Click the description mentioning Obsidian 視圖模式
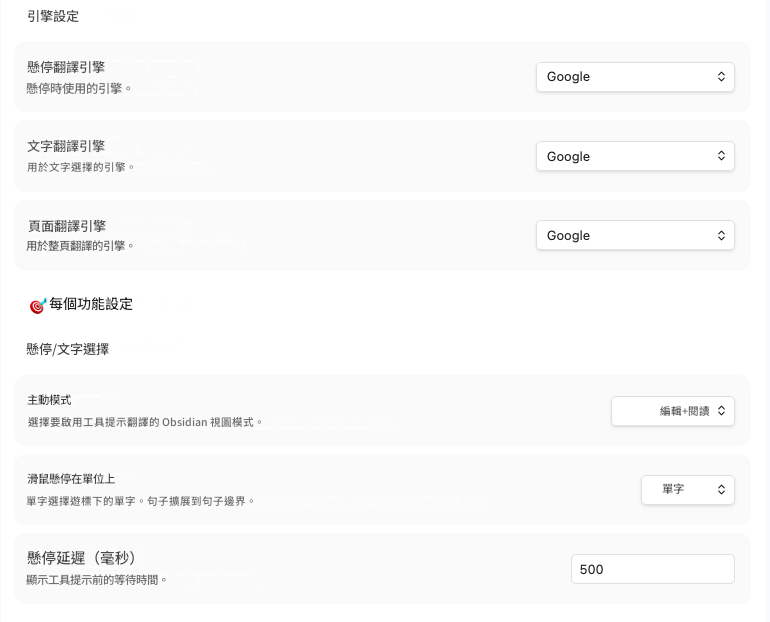Screen dimensions: 770x622 145,422
